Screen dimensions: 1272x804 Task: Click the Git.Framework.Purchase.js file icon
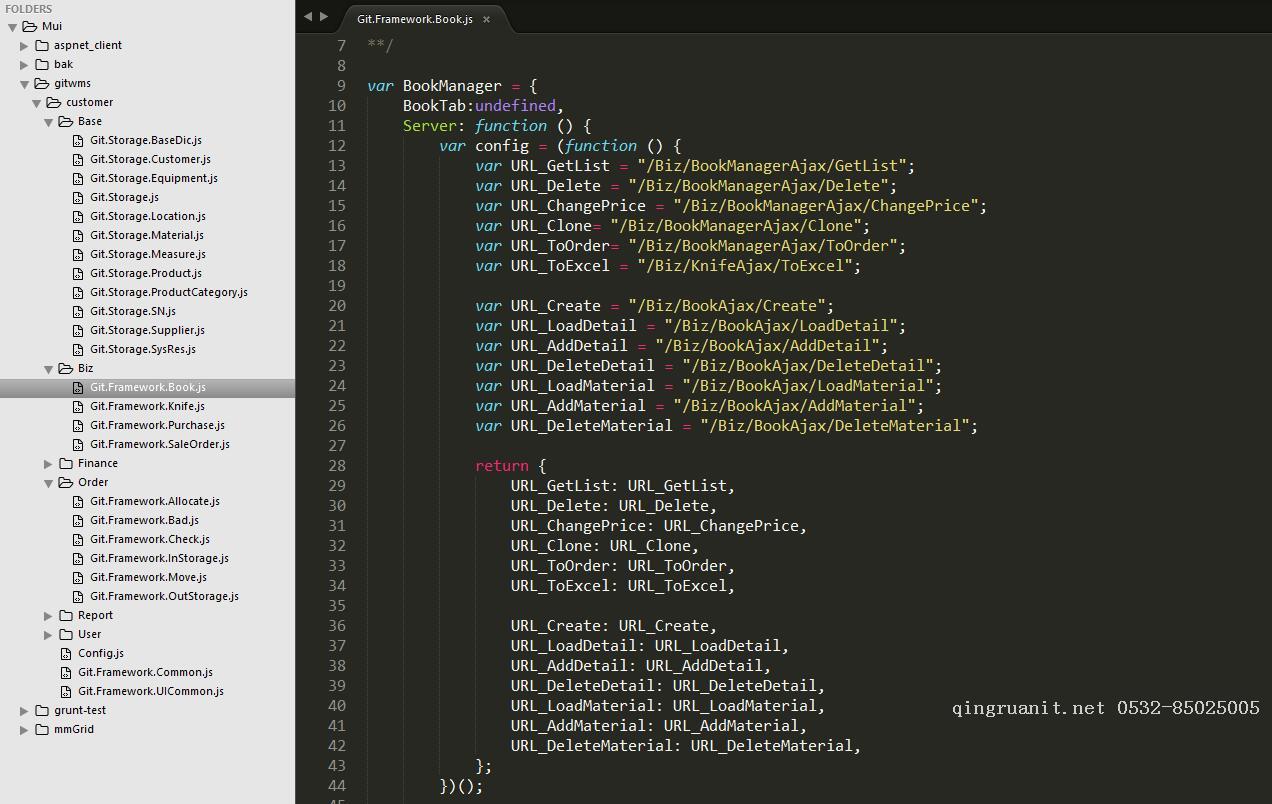[x=78, y=425]
